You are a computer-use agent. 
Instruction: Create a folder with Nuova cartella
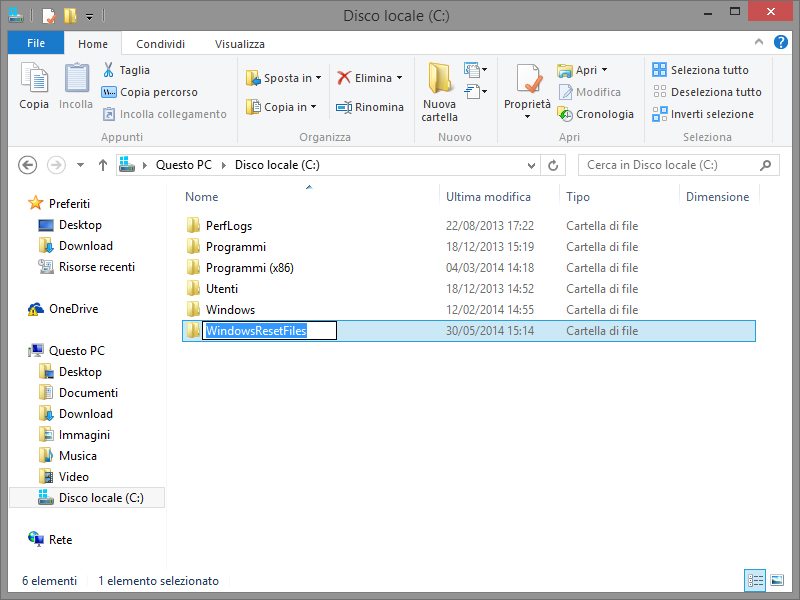[x=439, y=90]
